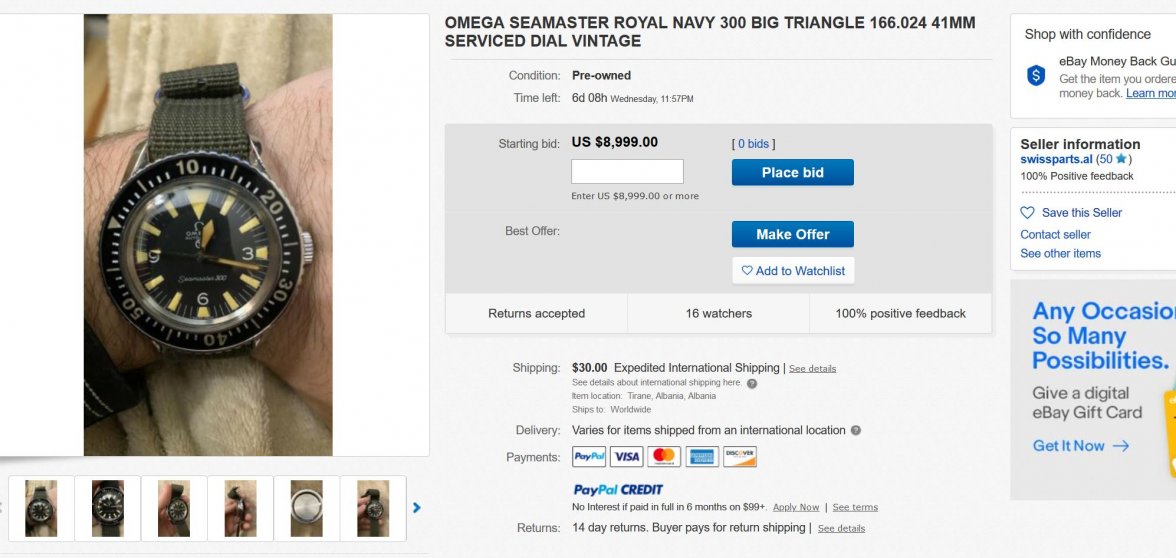Select the caseback thumbnail image
Image resolution: width=1176 pixels, height=558 pixels.
[306, 508]
